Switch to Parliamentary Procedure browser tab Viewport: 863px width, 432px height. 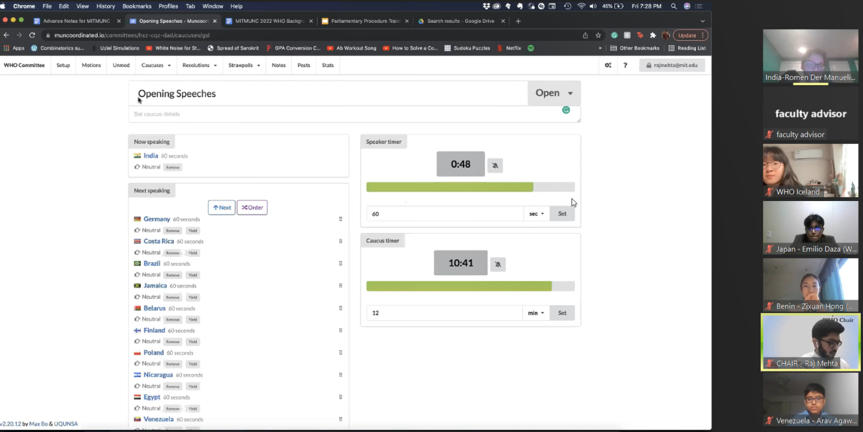tap(365, 21)
